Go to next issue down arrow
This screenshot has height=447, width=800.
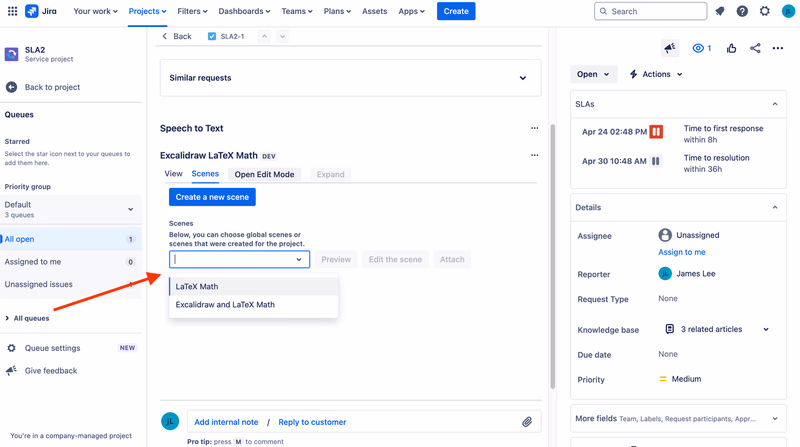[x=282, y=36]
